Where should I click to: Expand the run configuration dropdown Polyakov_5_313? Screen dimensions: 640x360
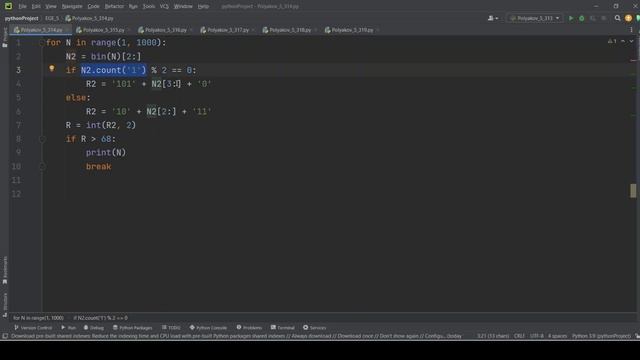[x=535, y=18]
